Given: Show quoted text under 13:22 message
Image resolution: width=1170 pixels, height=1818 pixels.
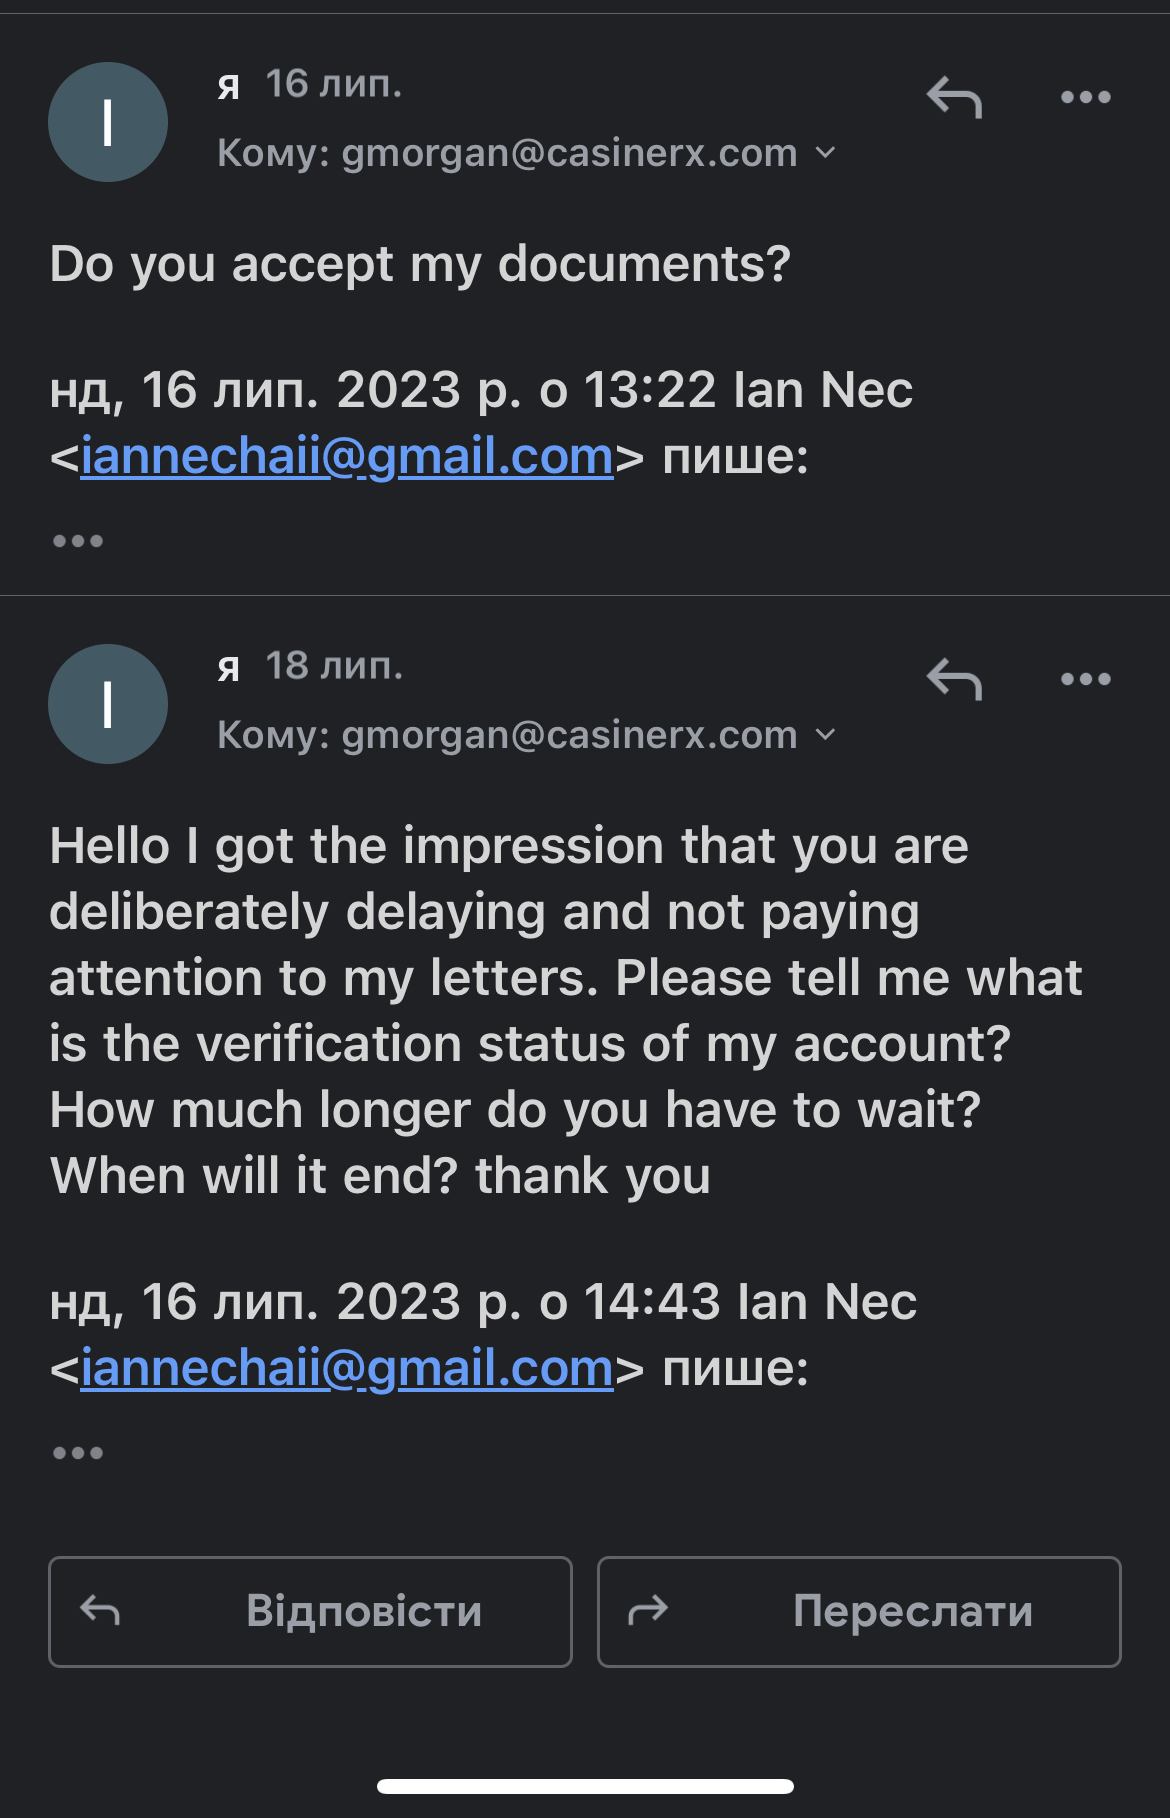Looking at the screenshot, I should [x=78, y=541].
